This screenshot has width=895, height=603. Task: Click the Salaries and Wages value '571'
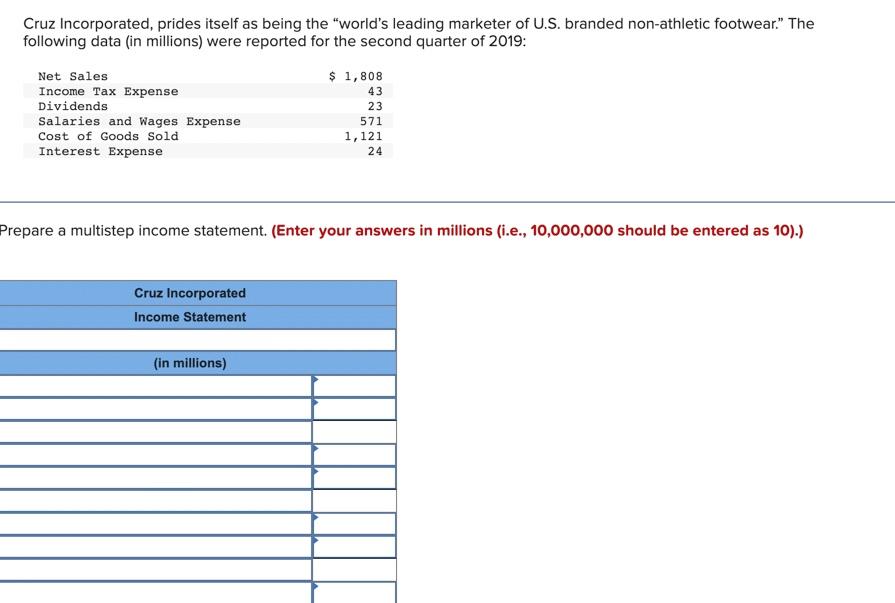tap(371, 121)
